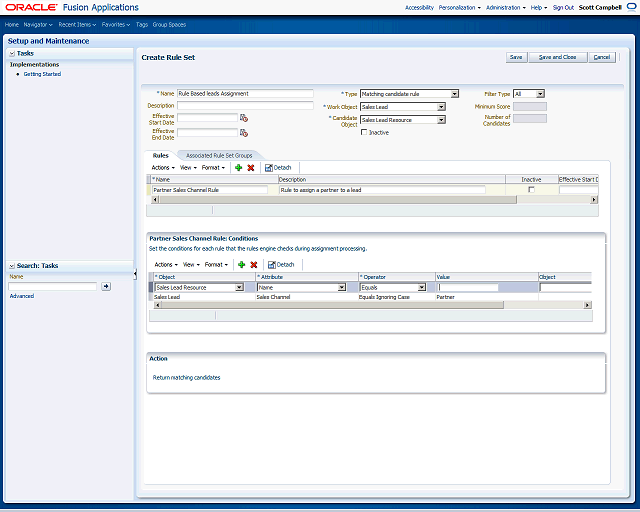Open the Administration menu
This screenshot has width=640, height=512.
click(506, 7)
